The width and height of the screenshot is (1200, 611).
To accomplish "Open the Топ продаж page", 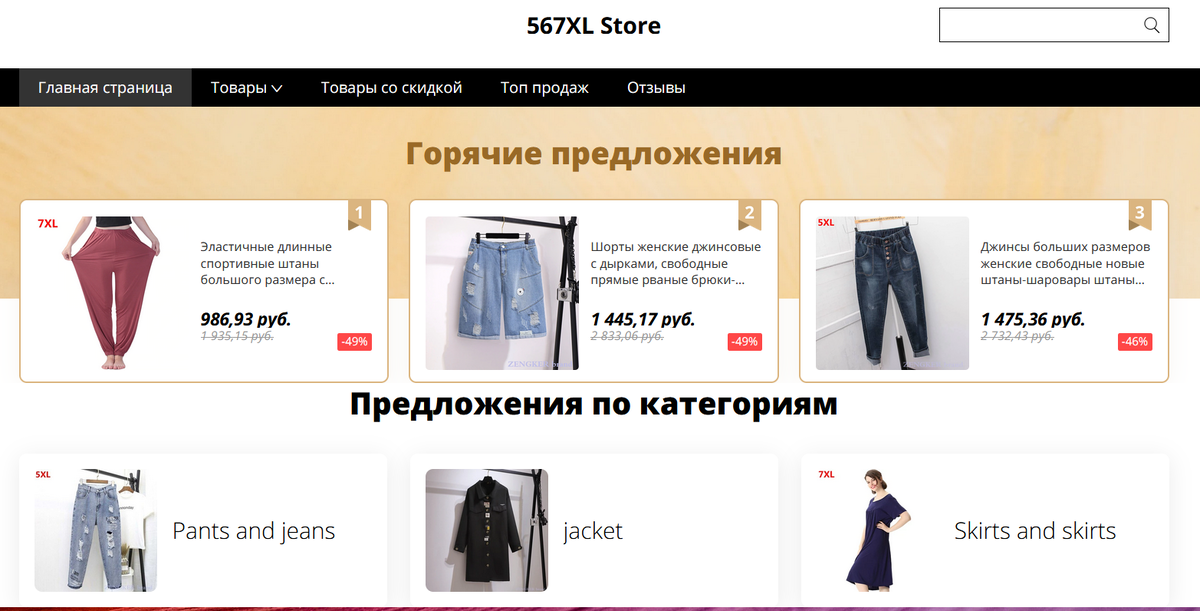I will 544,87.
